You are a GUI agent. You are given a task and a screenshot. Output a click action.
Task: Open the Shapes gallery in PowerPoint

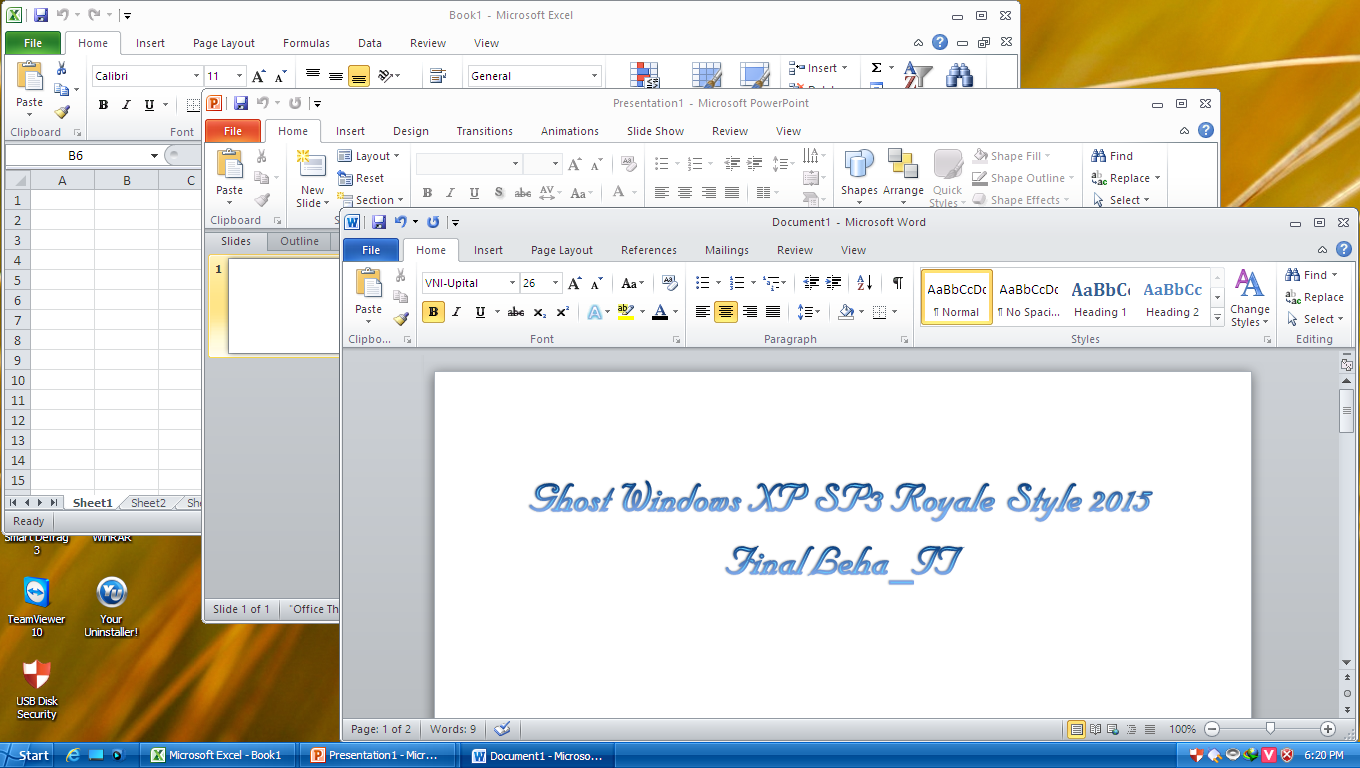point(859,165)
